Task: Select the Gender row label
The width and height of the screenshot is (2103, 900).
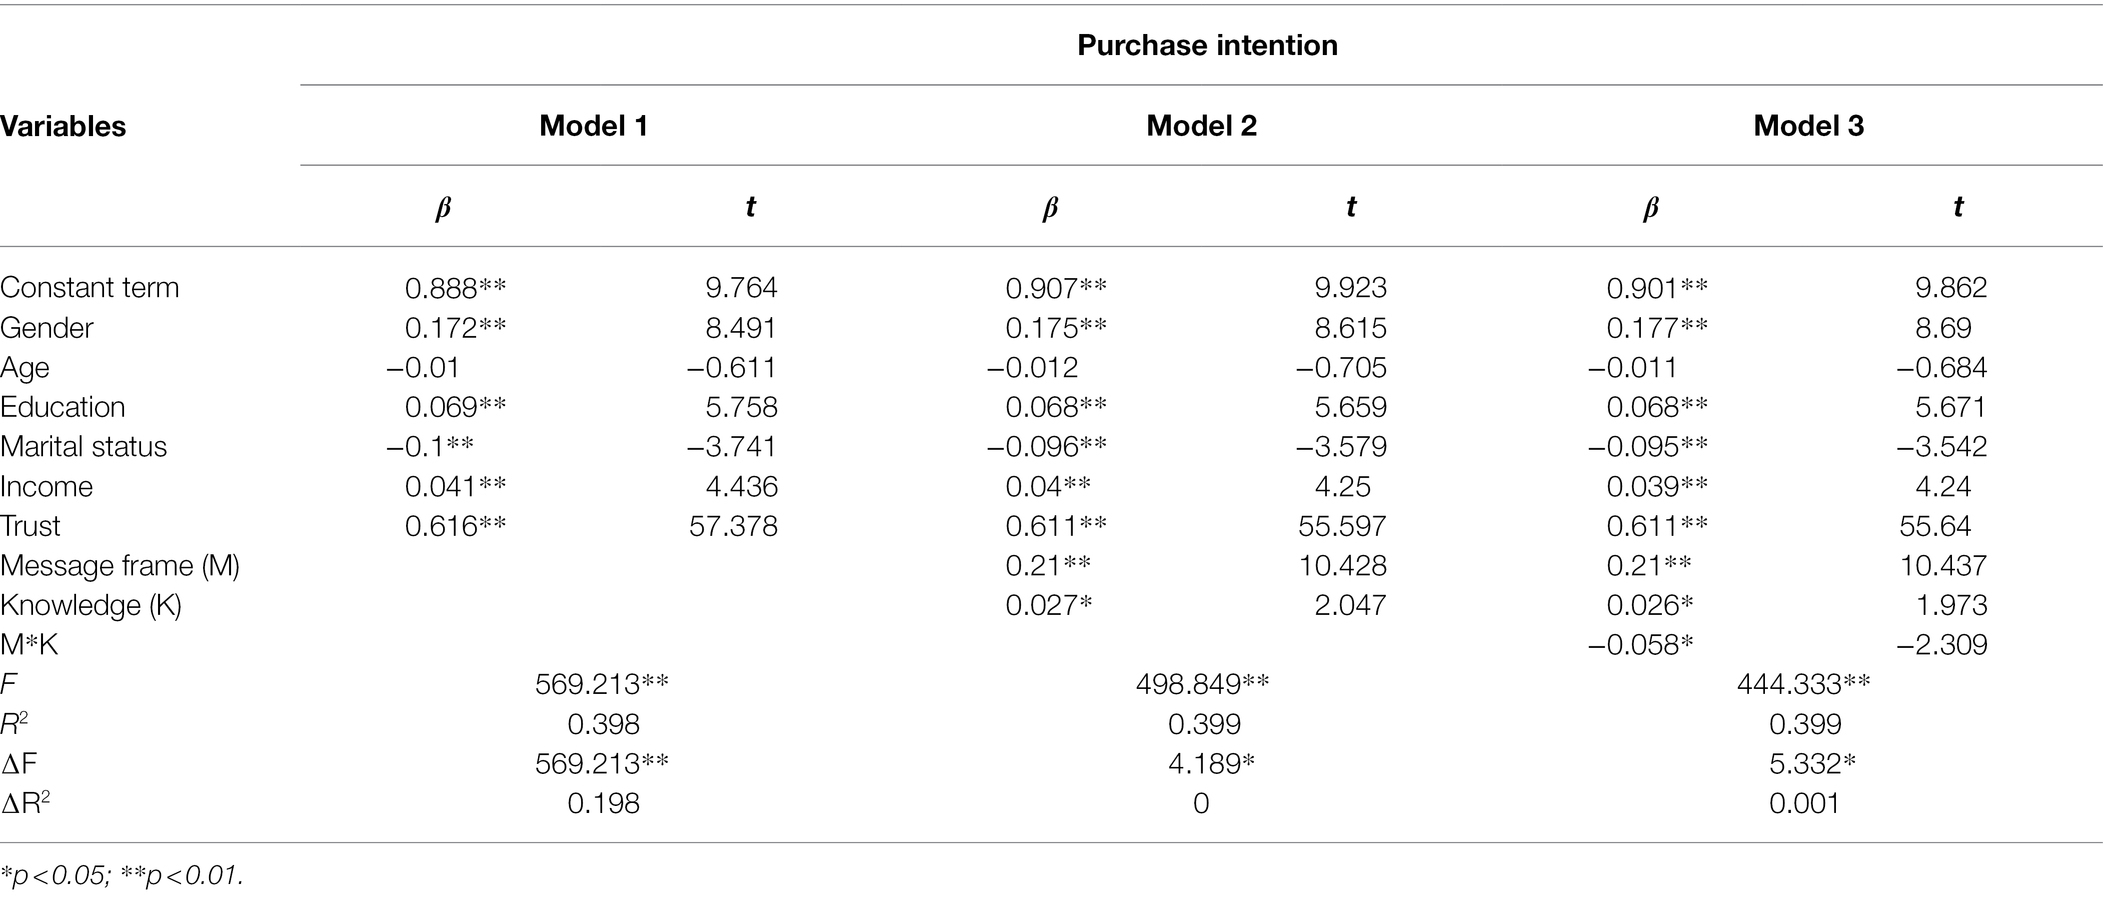Action: [x=47, y=328]
